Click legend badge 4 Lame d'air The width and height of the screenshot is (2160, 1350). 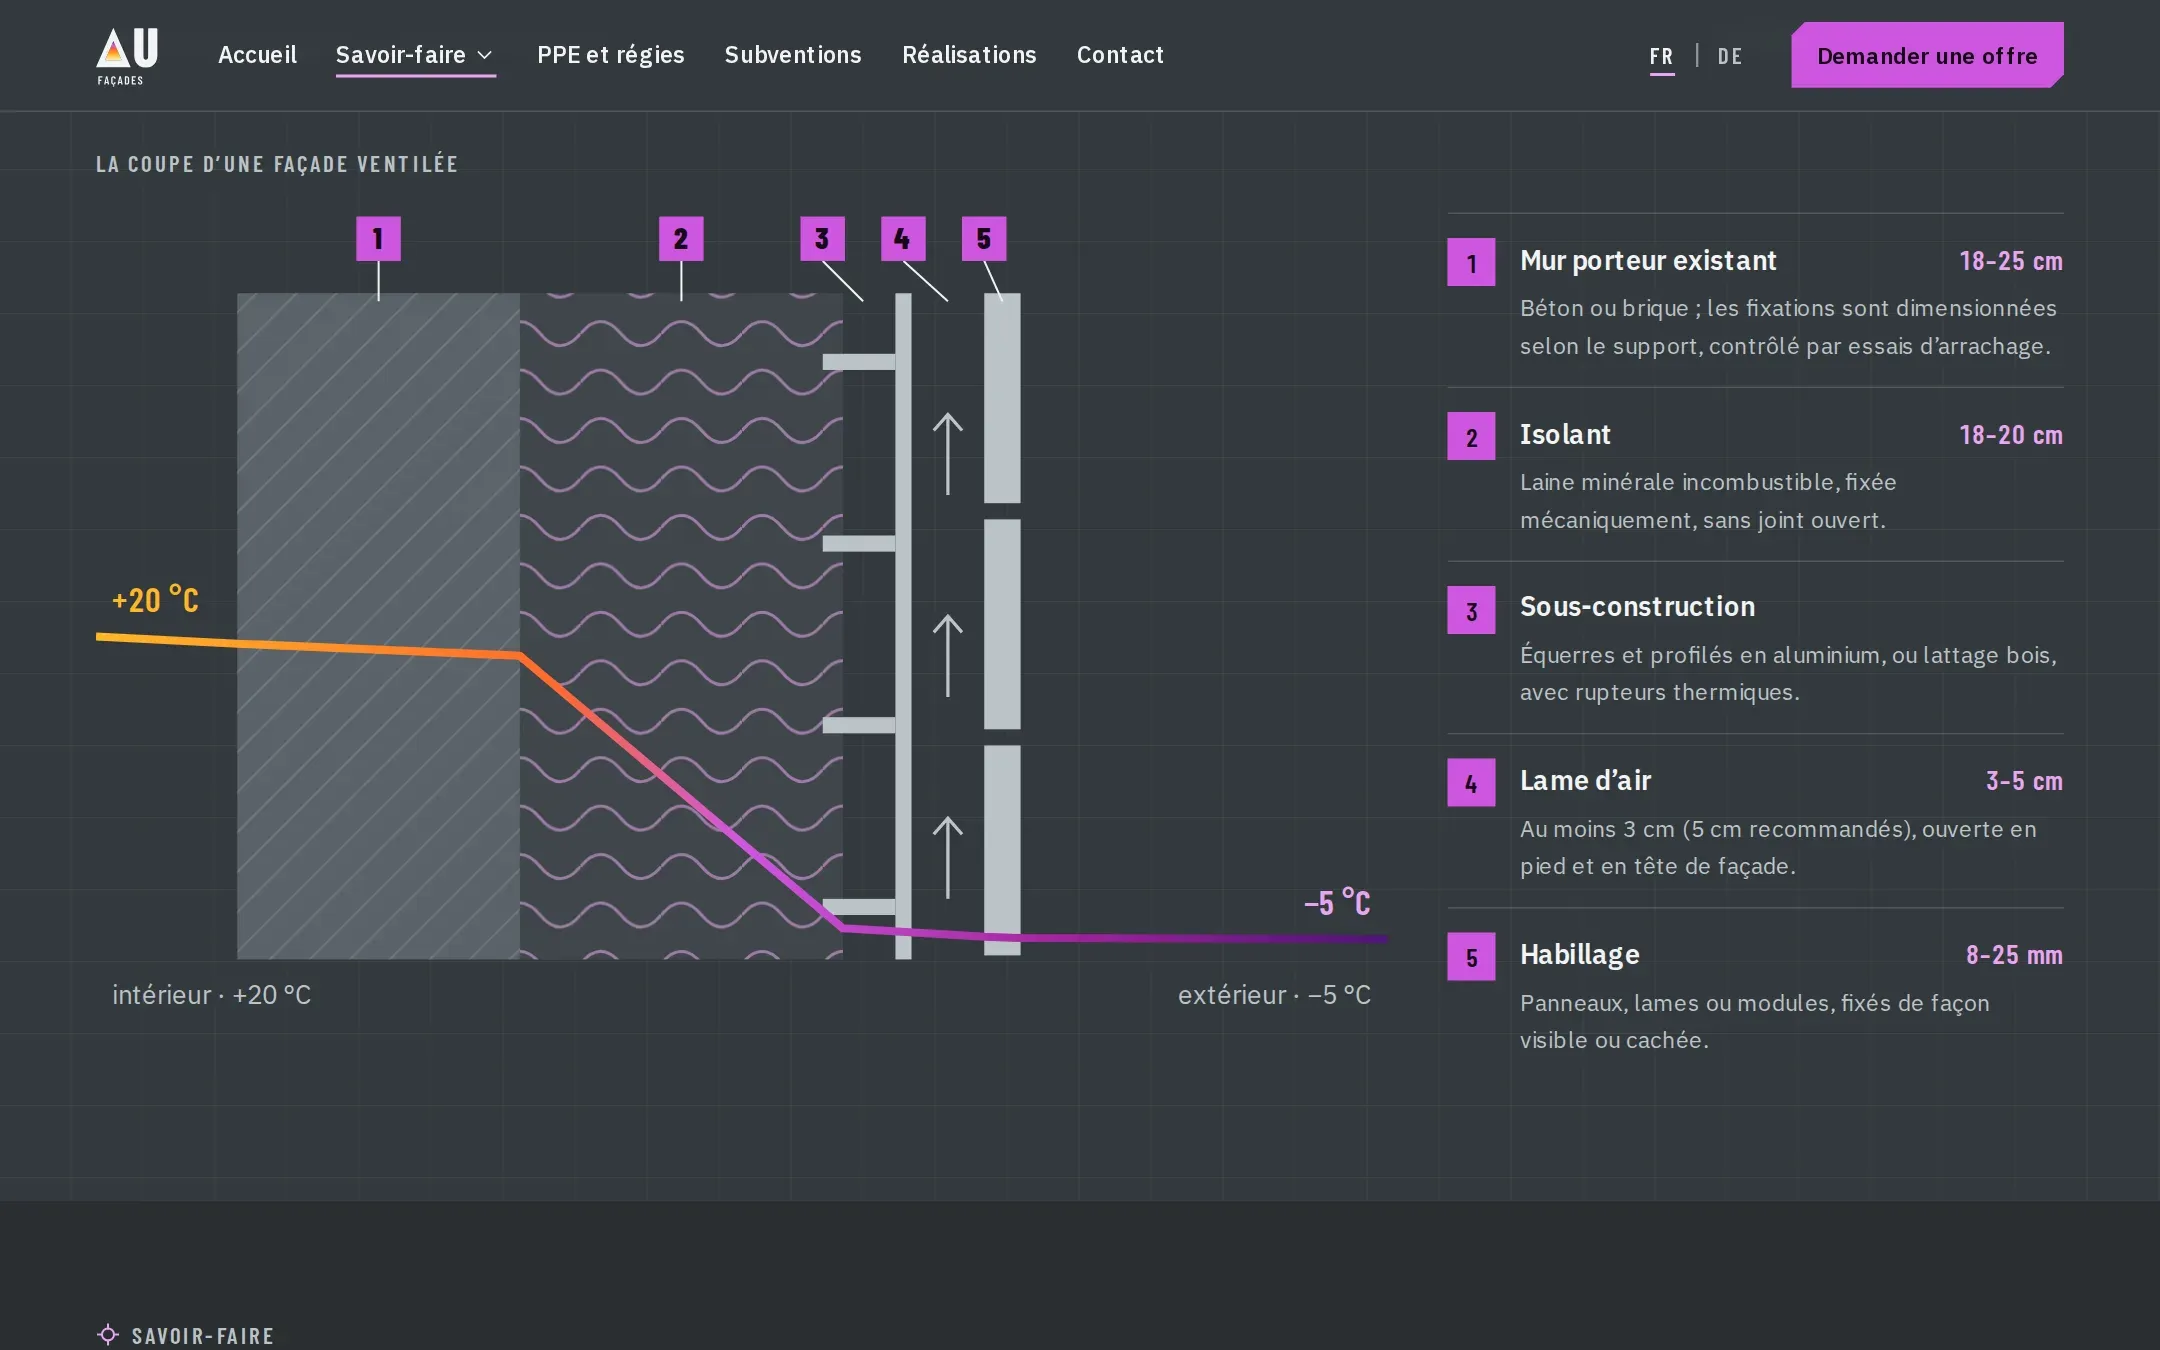click(1471, 783)
